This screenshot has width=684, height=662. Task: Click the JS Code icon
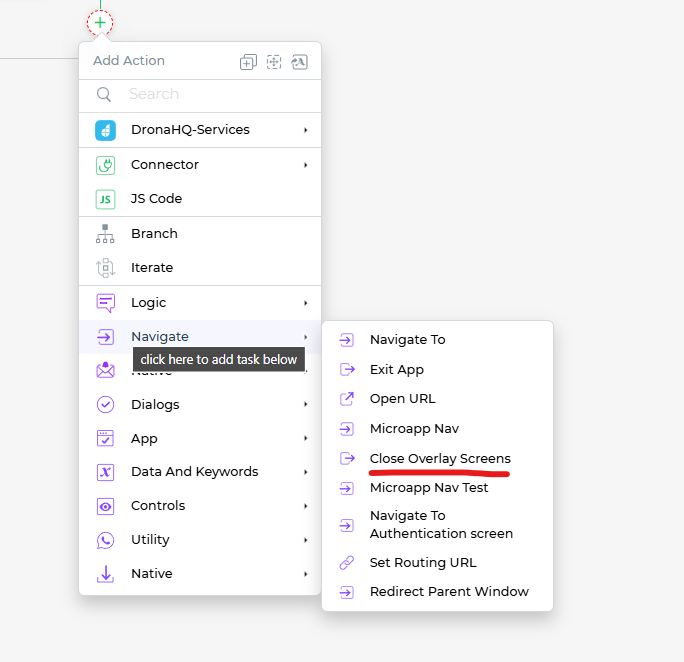106,199
